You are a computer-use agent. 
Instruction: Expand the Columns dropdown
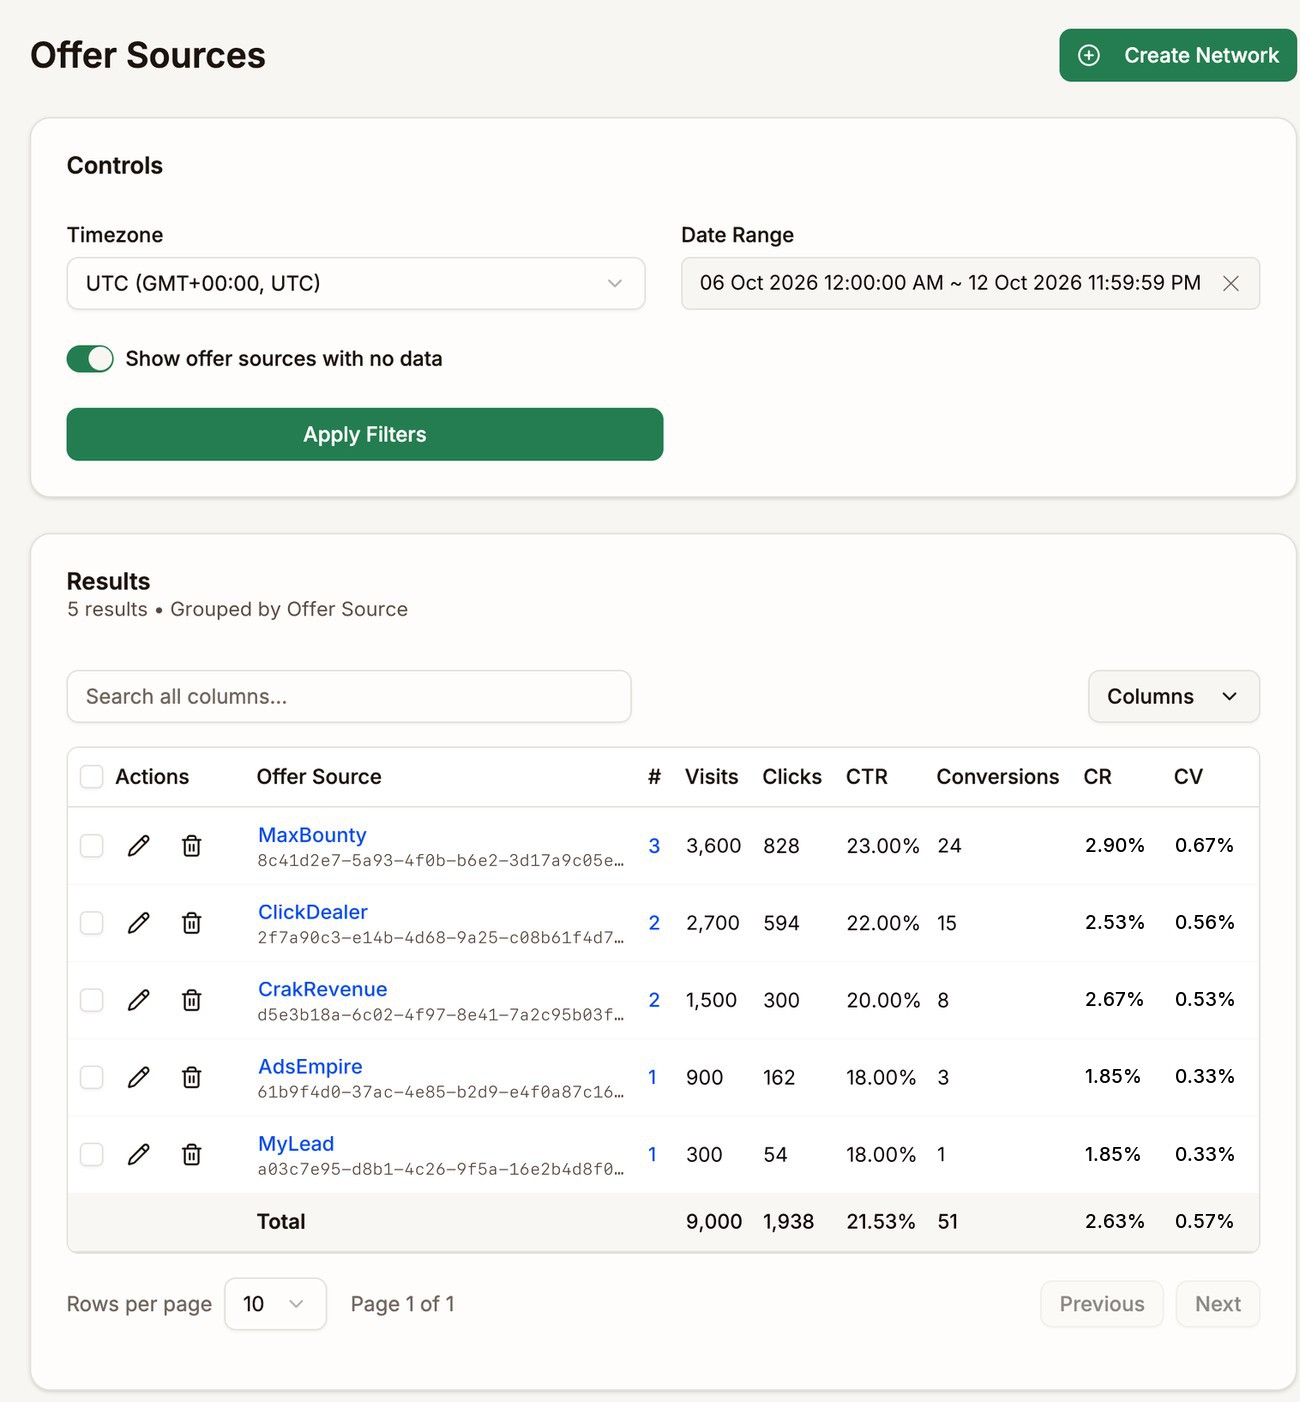click(x=1174, y=697)
